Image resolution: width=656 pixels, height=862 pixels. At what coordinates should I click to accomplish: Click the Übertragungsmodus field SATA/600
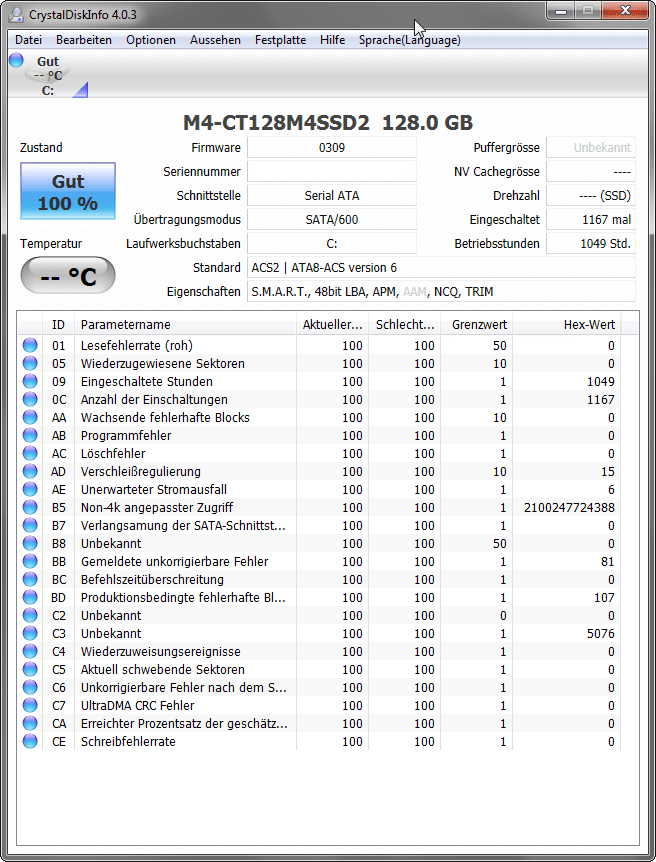coord(332,220)
